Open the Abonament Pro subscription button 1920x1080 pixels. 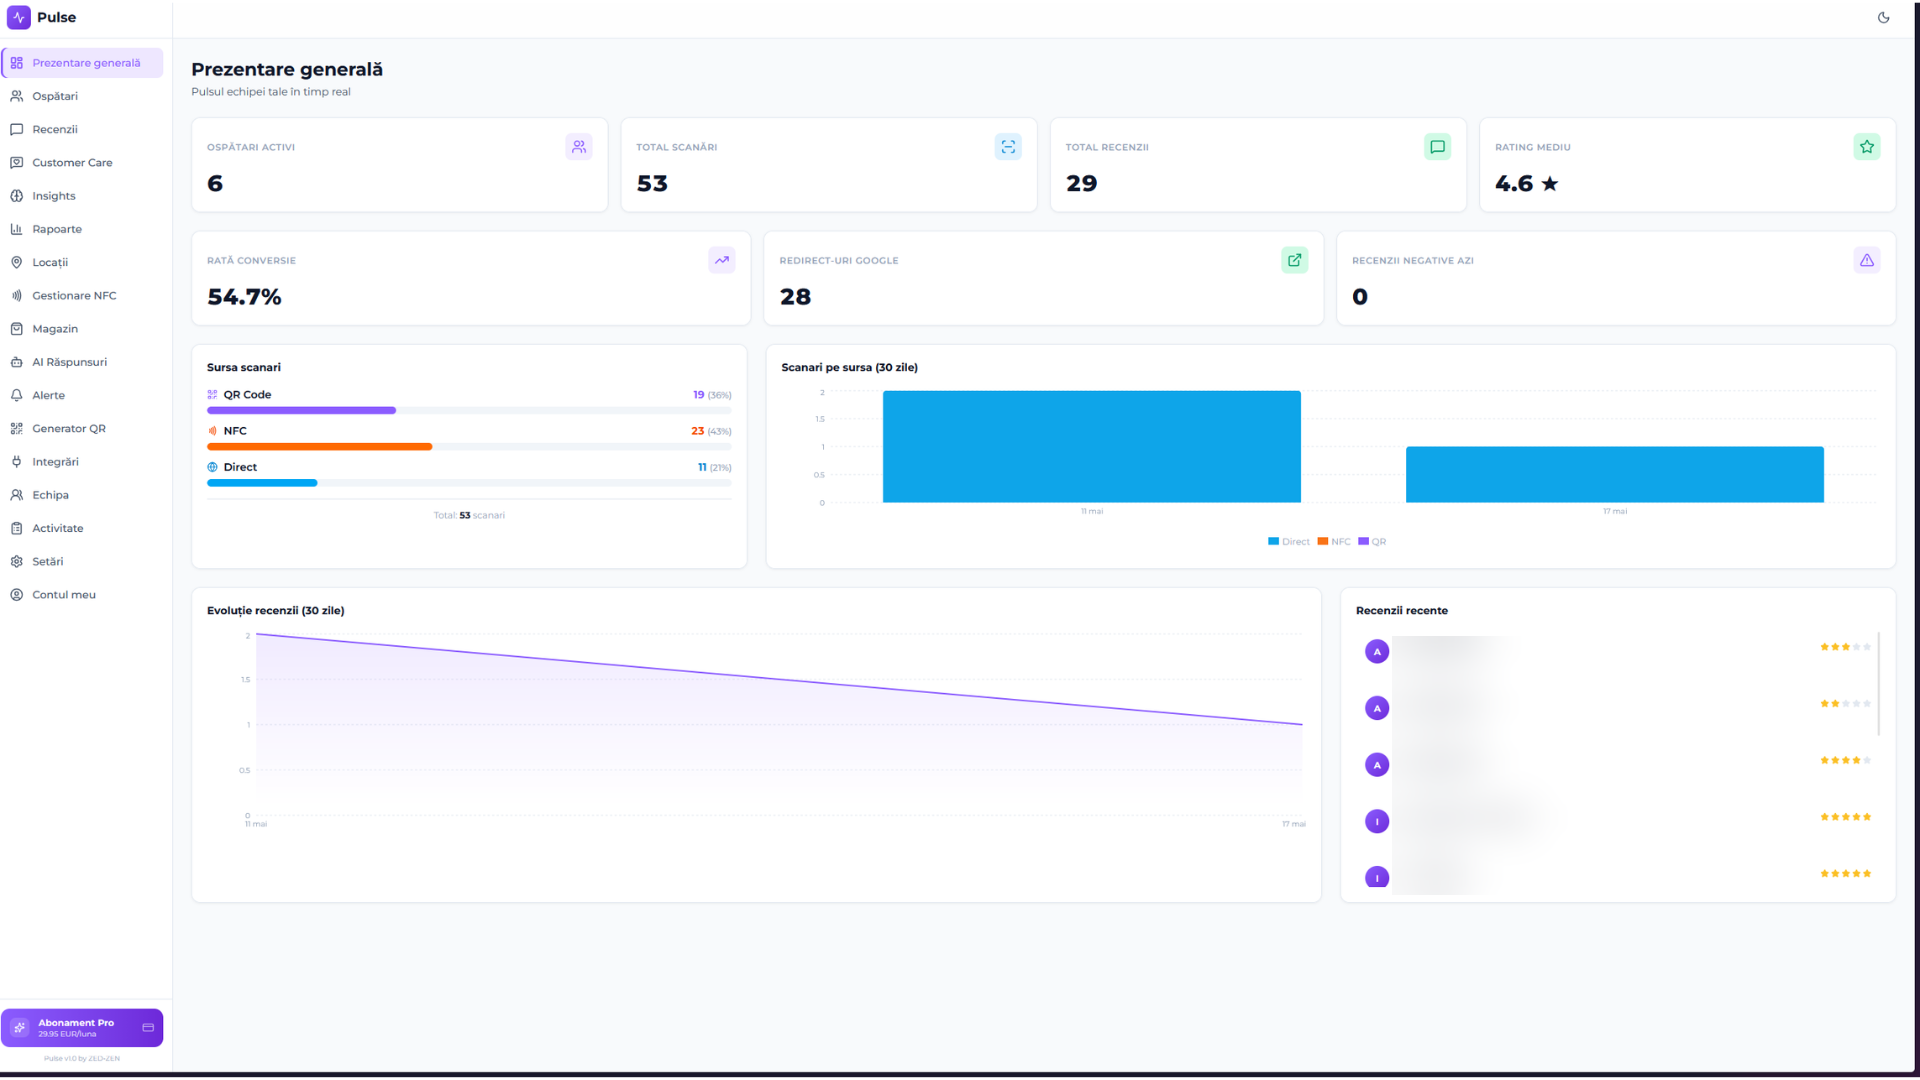tap(82, 1028)
